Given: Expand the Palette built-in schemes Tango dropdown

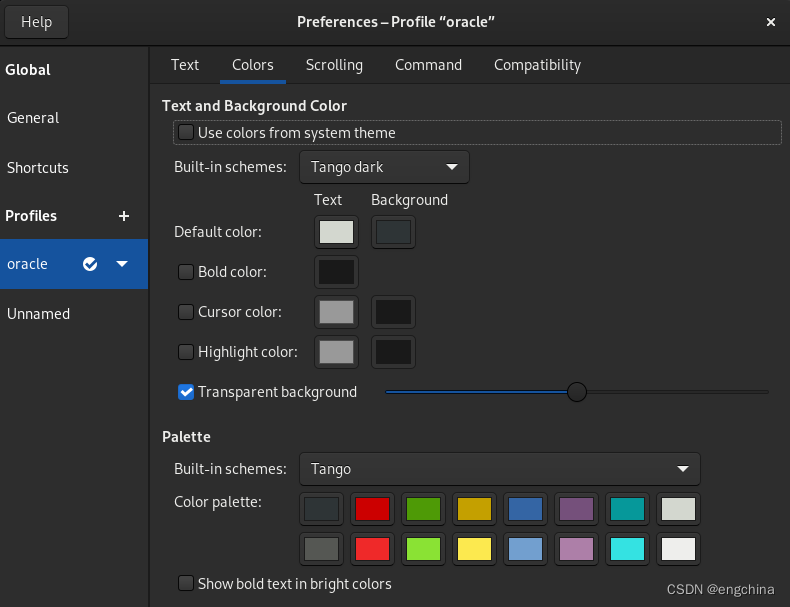Looking at the screenshot, I should (x=499, y=468).
